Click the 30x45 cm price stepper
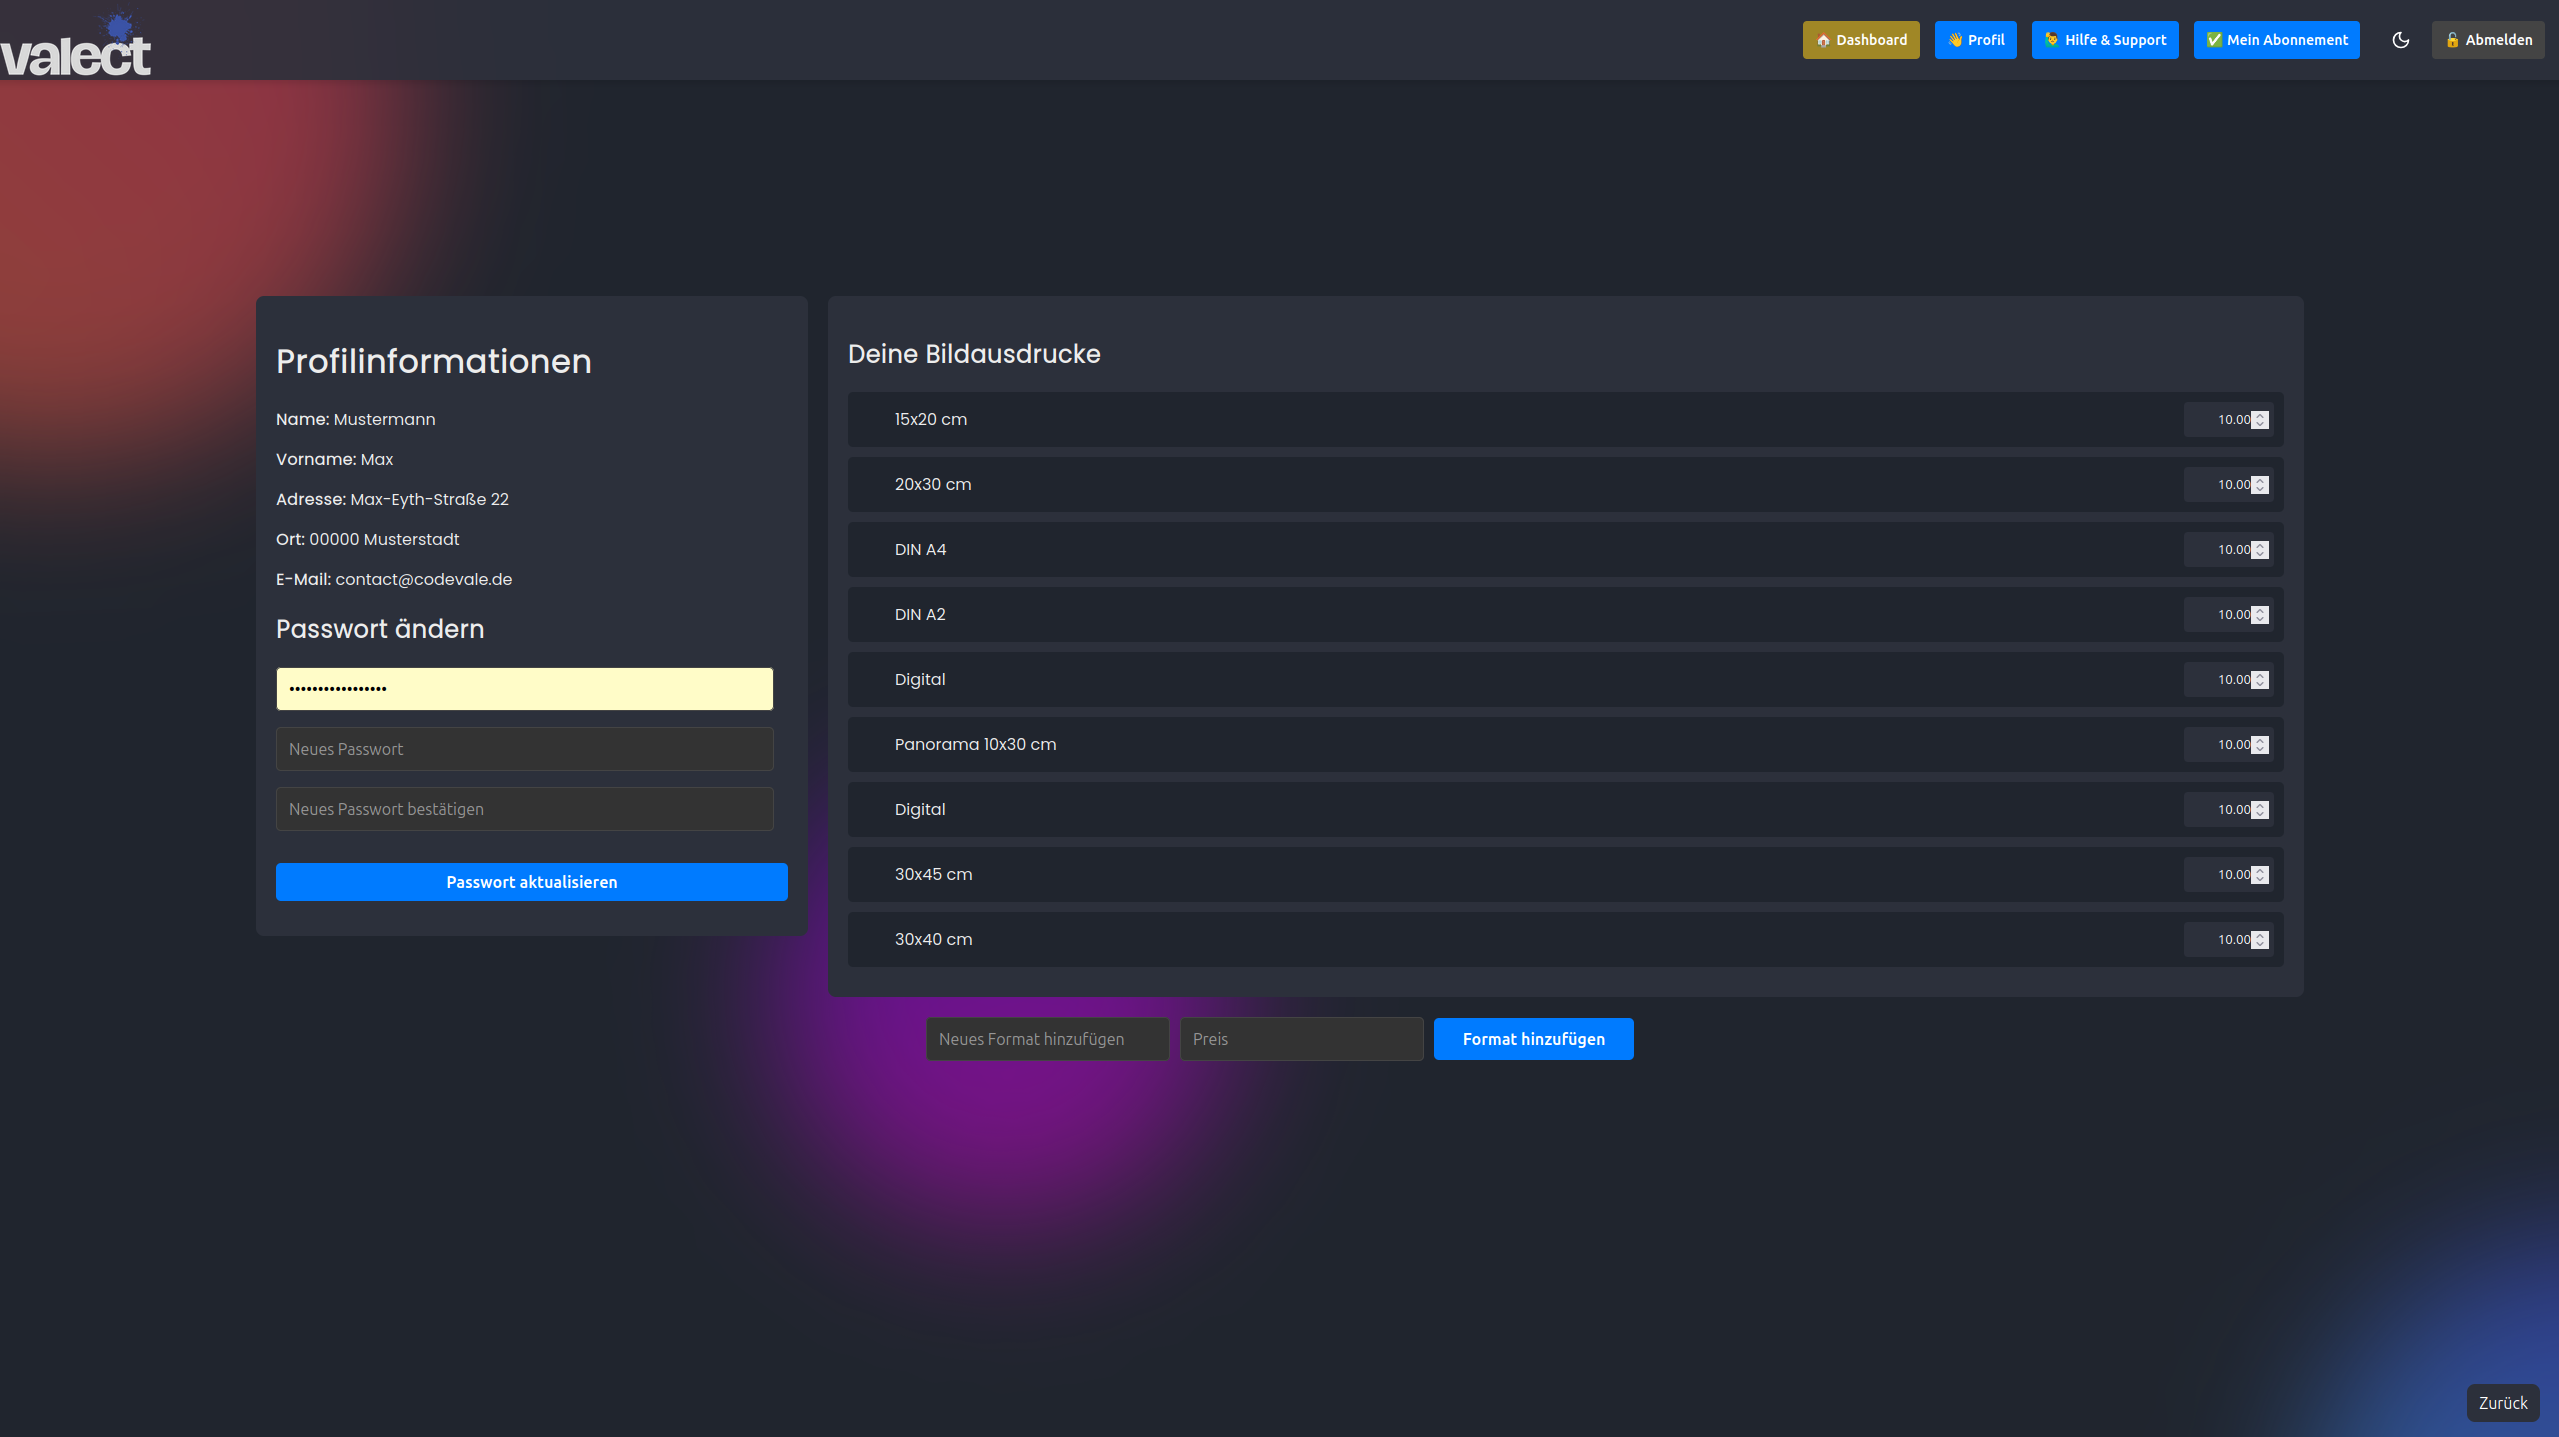 [x=2260, y=875]
